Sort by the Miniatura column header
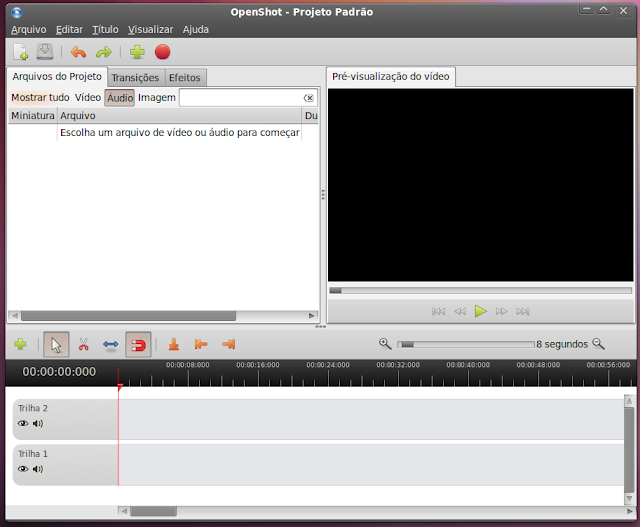The width and height of the screenshot is (640, 527). [x=33, y=116]
